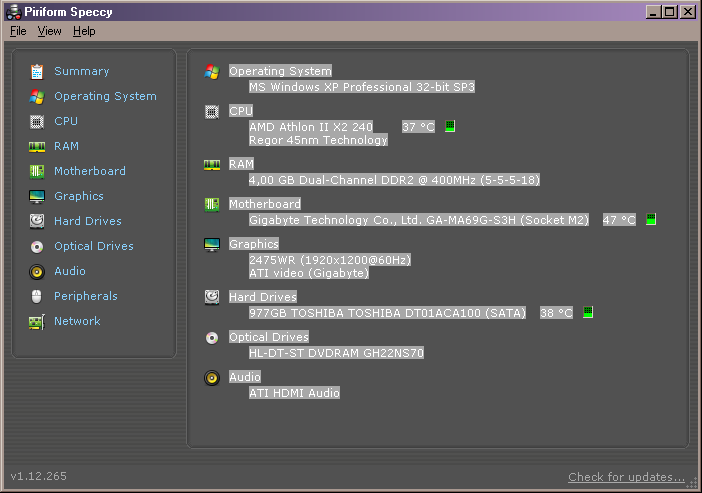Open the Graphics sidebar section

coord(79,196)
